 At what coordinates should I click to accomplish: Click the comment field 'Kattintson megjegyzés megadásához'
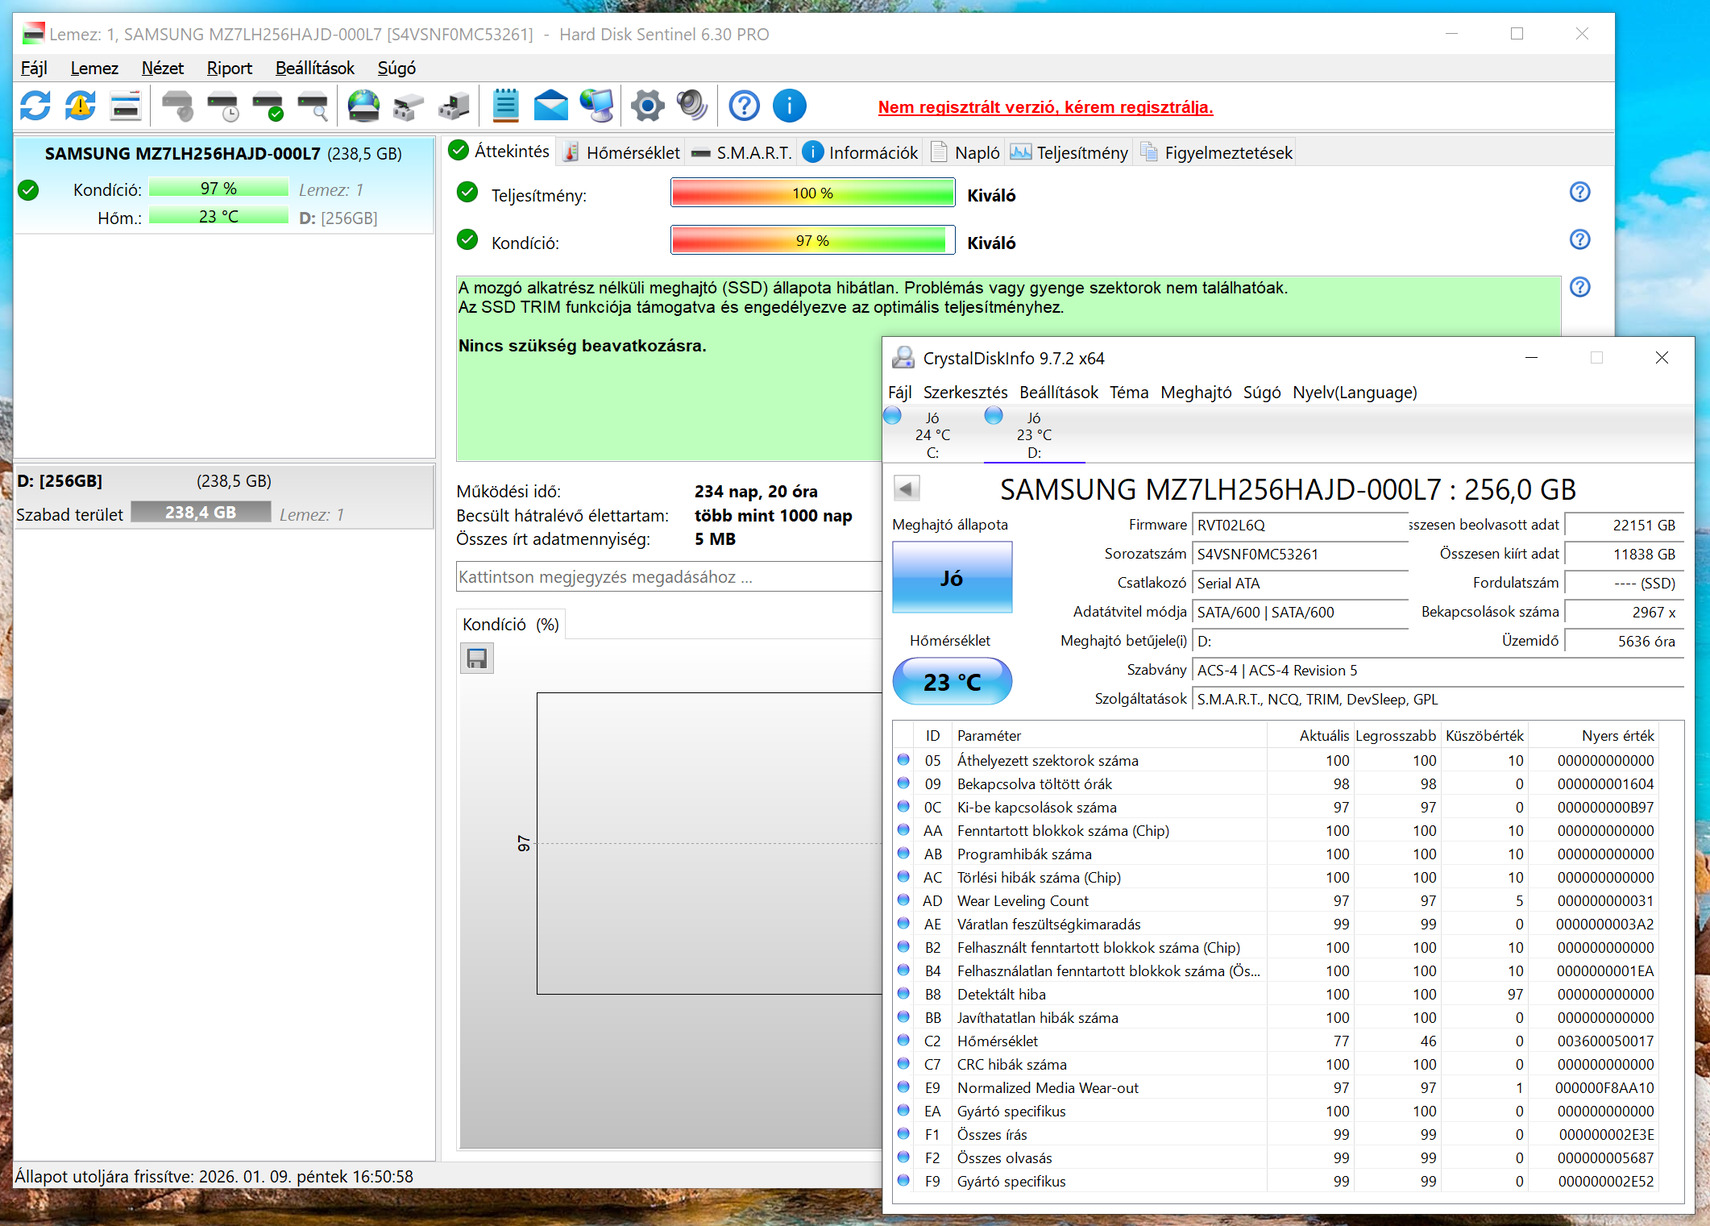(x=668, y=577)
